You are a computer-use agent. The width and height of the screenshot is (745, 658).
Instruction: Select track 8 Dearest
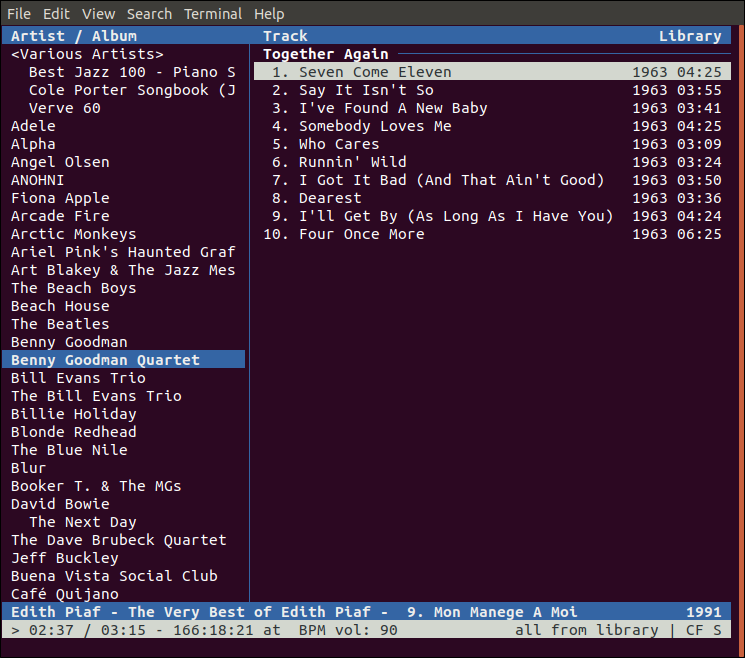pos(492,198)
